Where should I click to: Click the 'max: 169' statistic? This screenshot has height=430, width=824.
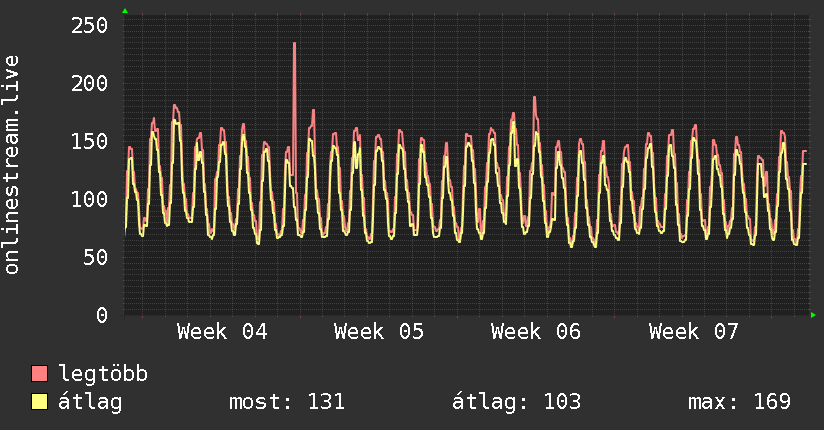click(739, 402)
